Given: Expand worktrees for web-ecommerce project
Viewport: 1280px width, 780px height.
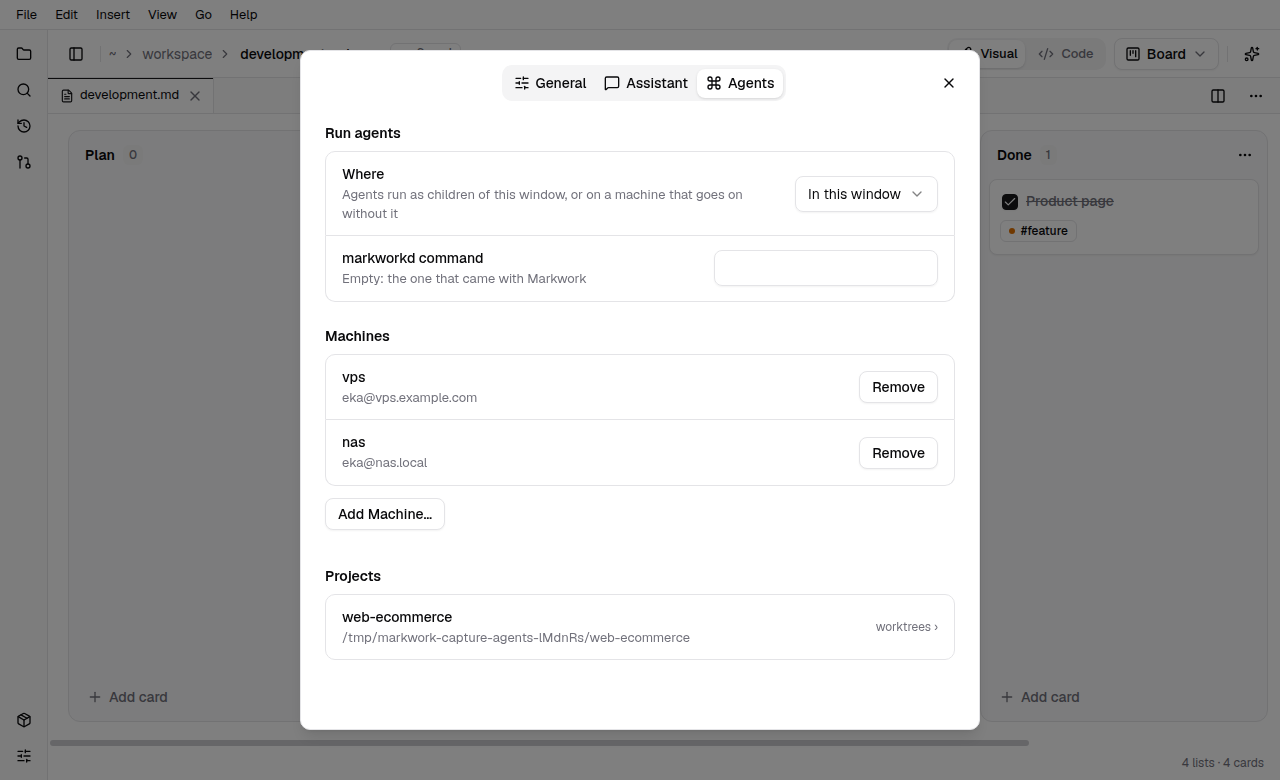Looking at the screenshot, I should pos(907,627).
